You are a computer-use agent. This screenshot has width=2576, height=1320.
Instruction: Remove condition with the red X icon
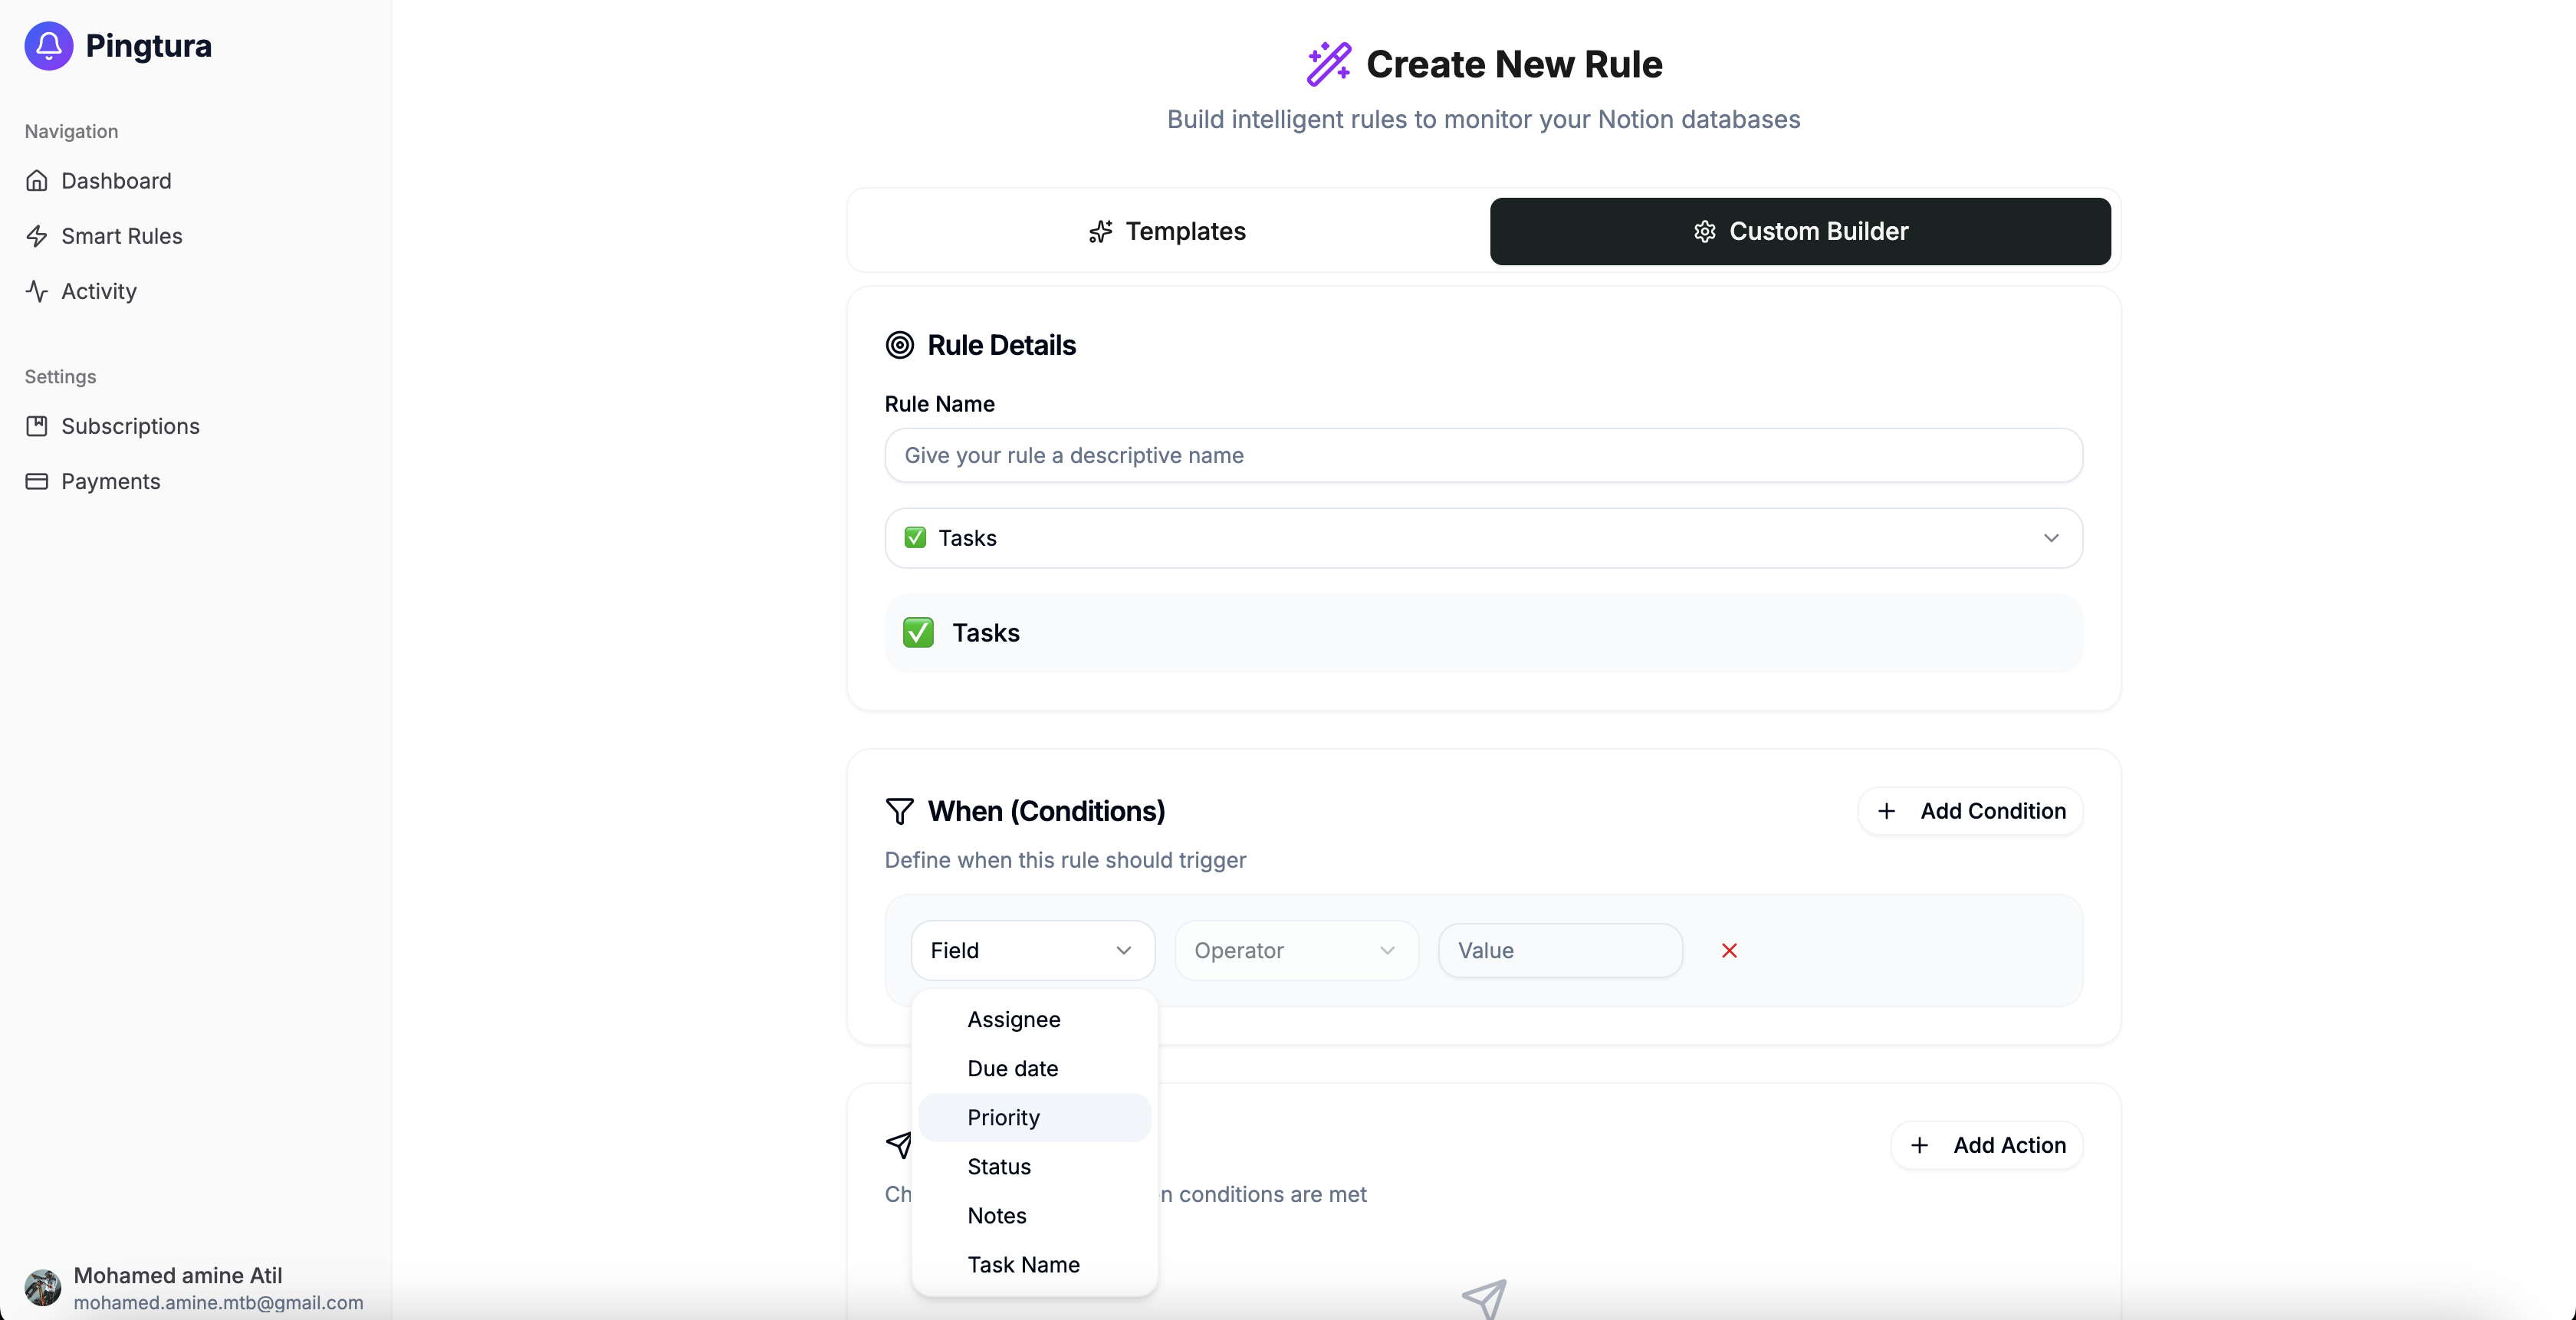point(1729,950)
